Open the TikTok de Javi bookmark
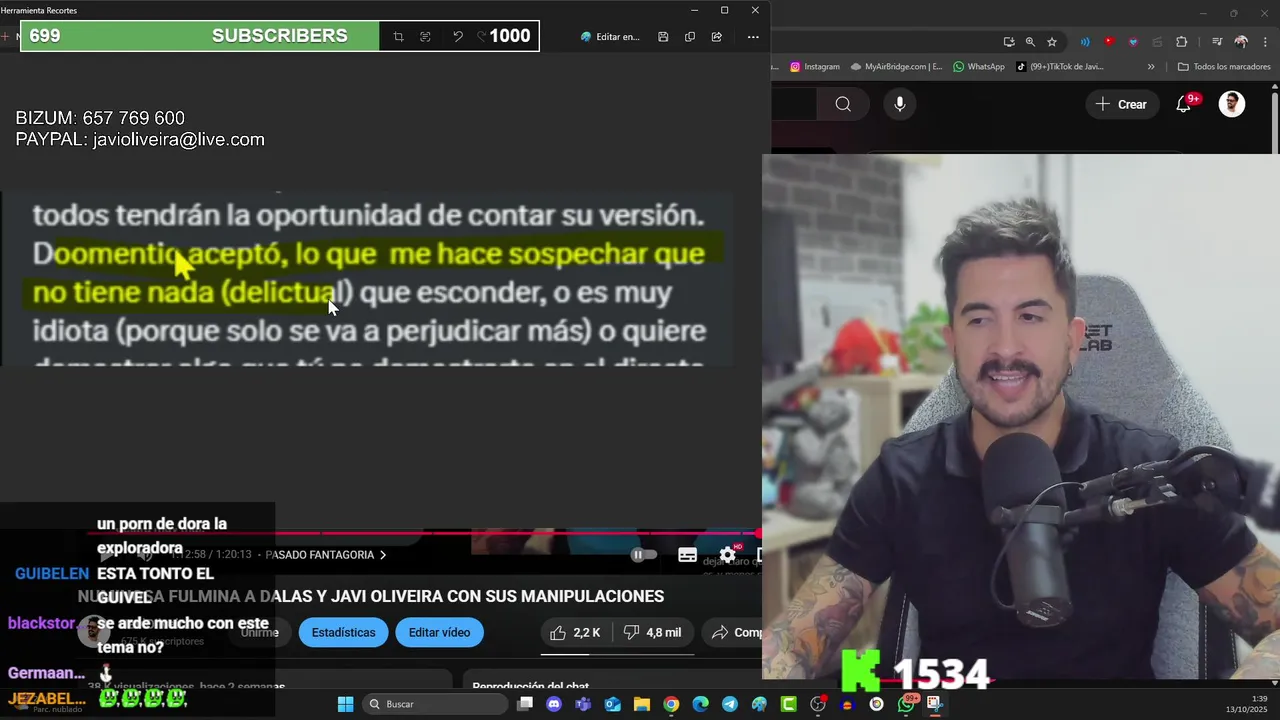The height and width of the screenshot is (720, 1280). [x=1059, y=67]
